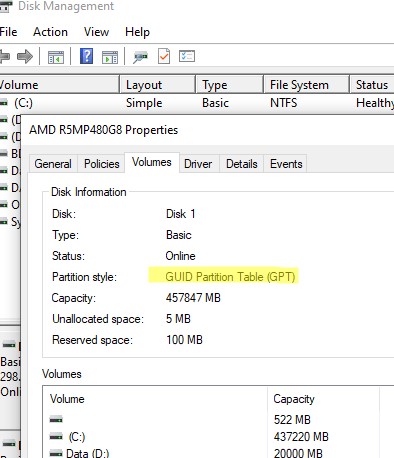The image size is (394, 458).
Task: Click the AMD R5MP480G8 Properties title bar
Action: 207,130
